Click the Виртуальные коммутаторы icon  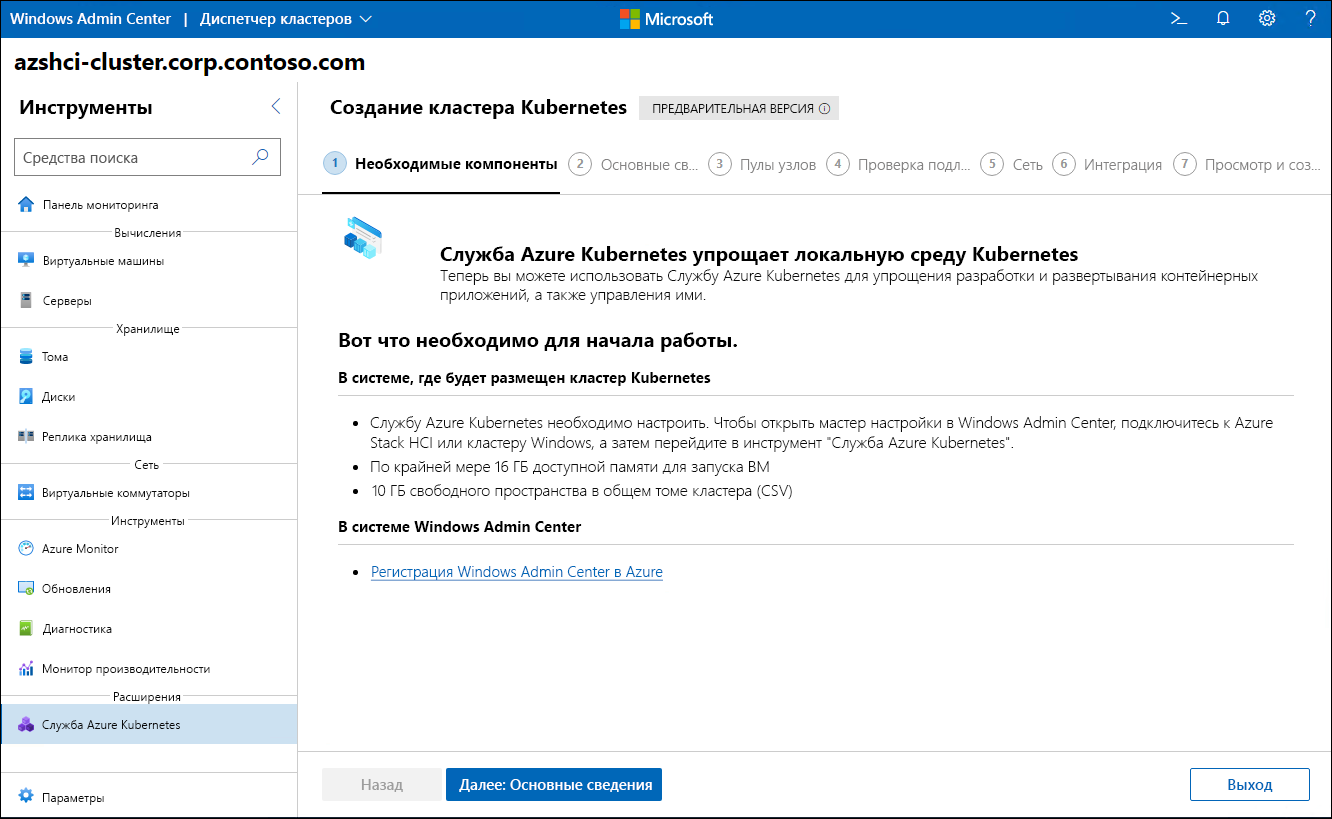(x=26, y=493)
